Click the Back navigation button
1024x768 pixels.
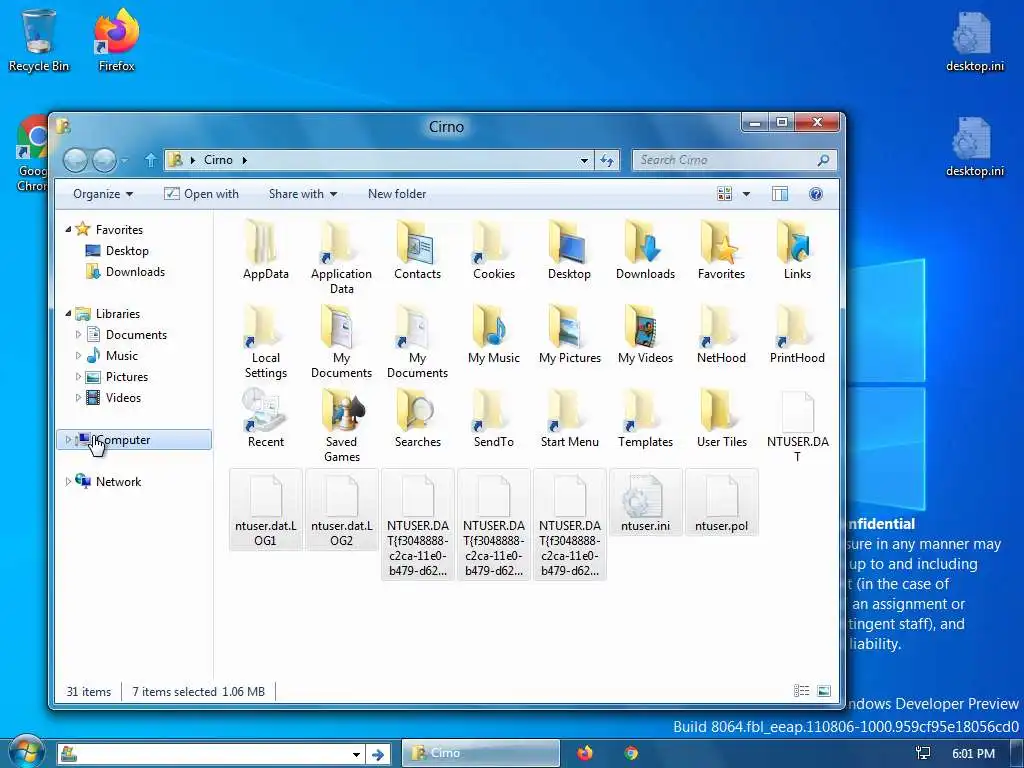click(x=75, y=160)
